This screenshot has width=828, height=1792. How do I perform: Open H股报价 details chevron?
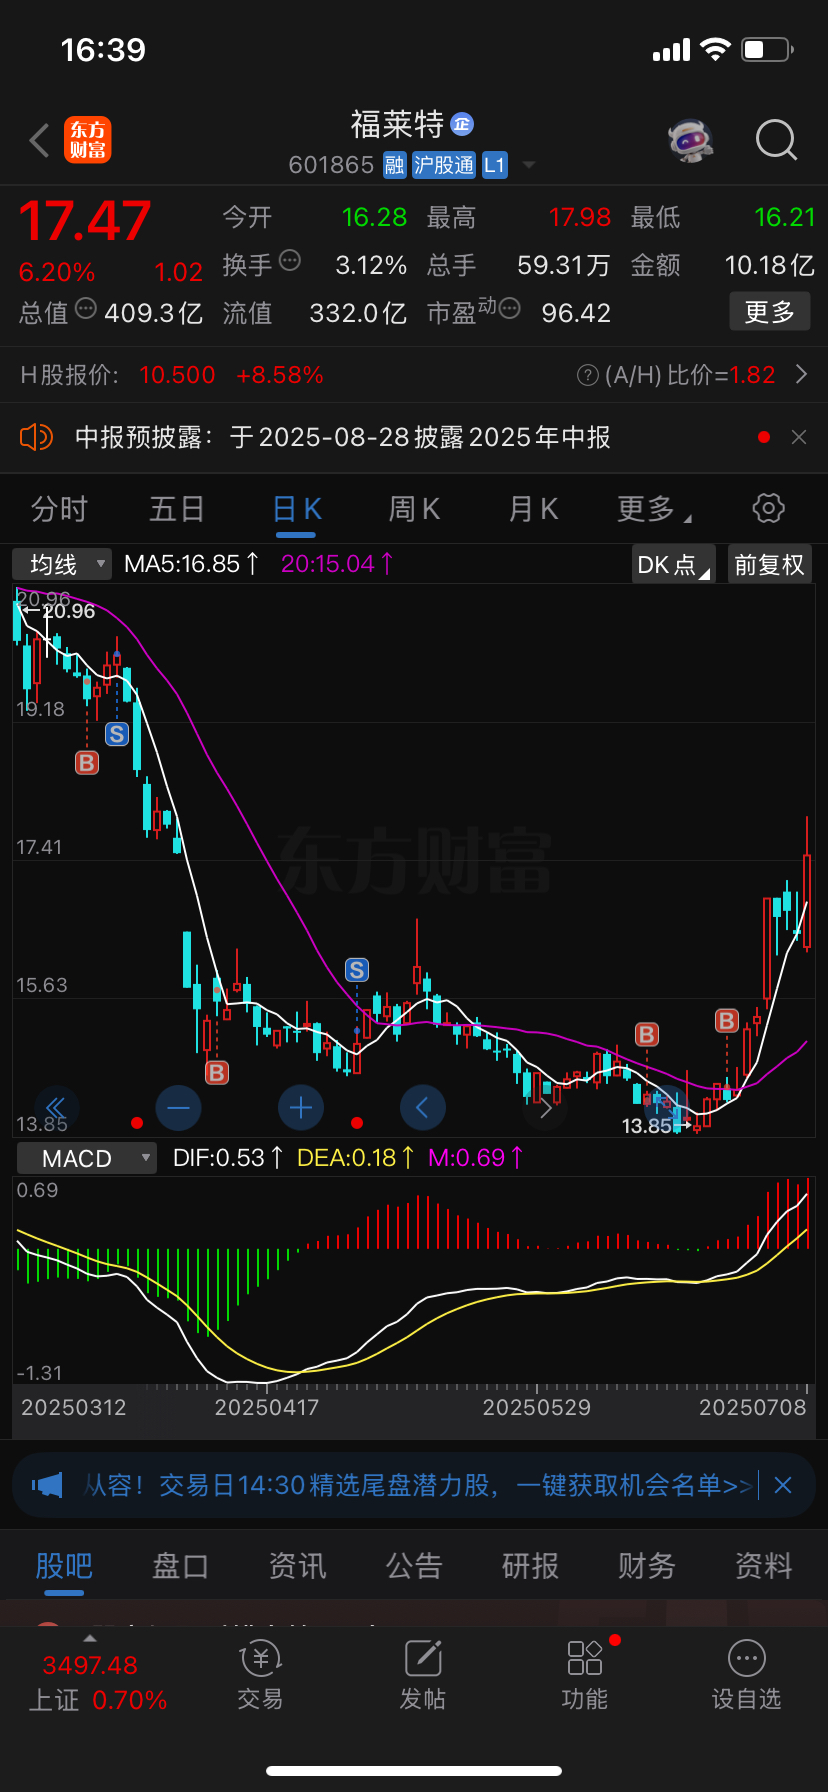point(801,375)
